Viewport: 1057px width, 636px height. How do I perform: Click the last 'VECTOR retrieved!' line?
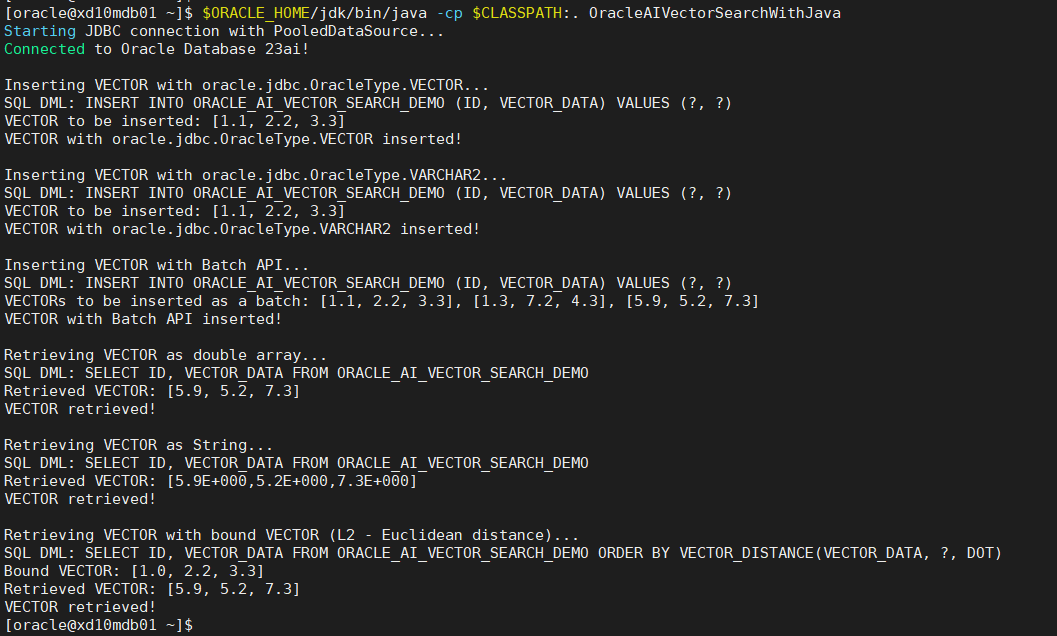pos(80,607)
